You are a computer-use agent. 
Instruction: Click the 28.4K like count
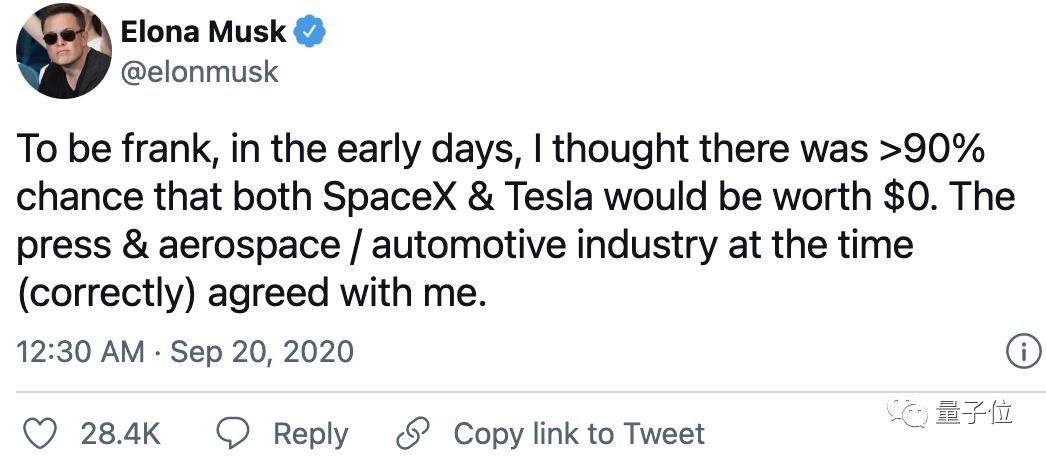click(x=120, y=434)
